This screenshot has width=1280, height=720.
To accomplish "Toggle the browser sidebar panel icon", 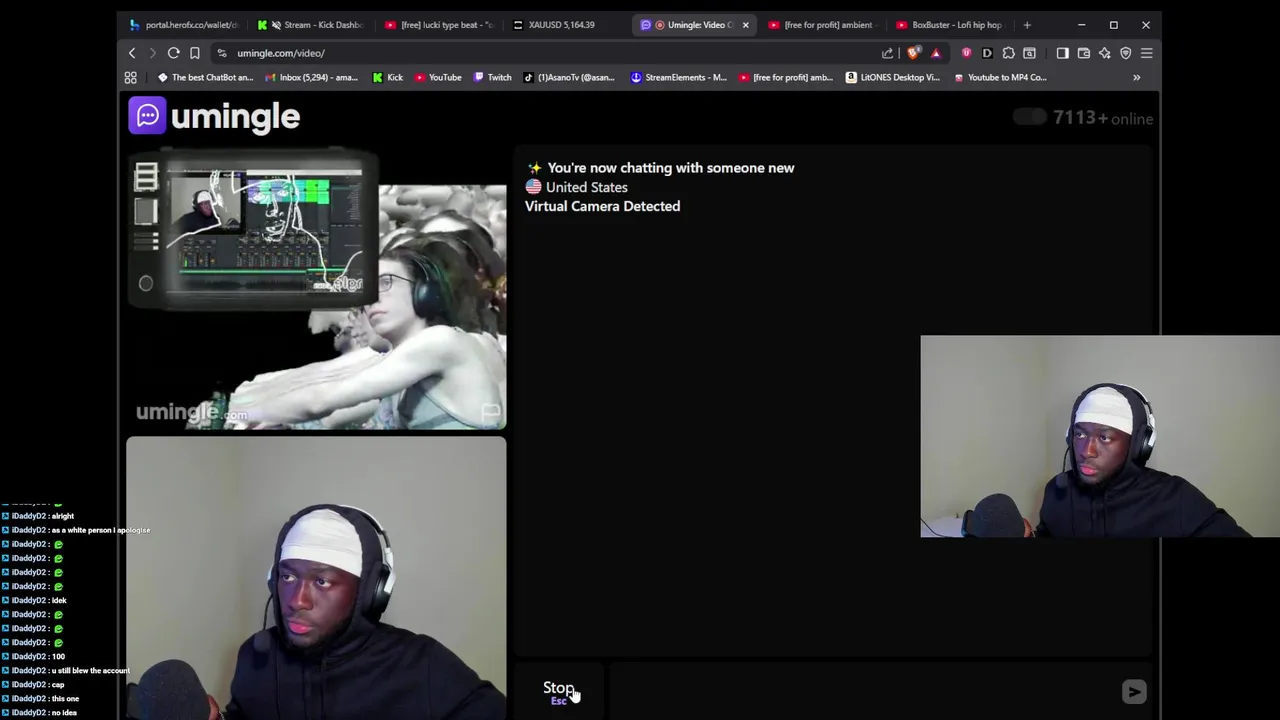I will pos(1062,53).
